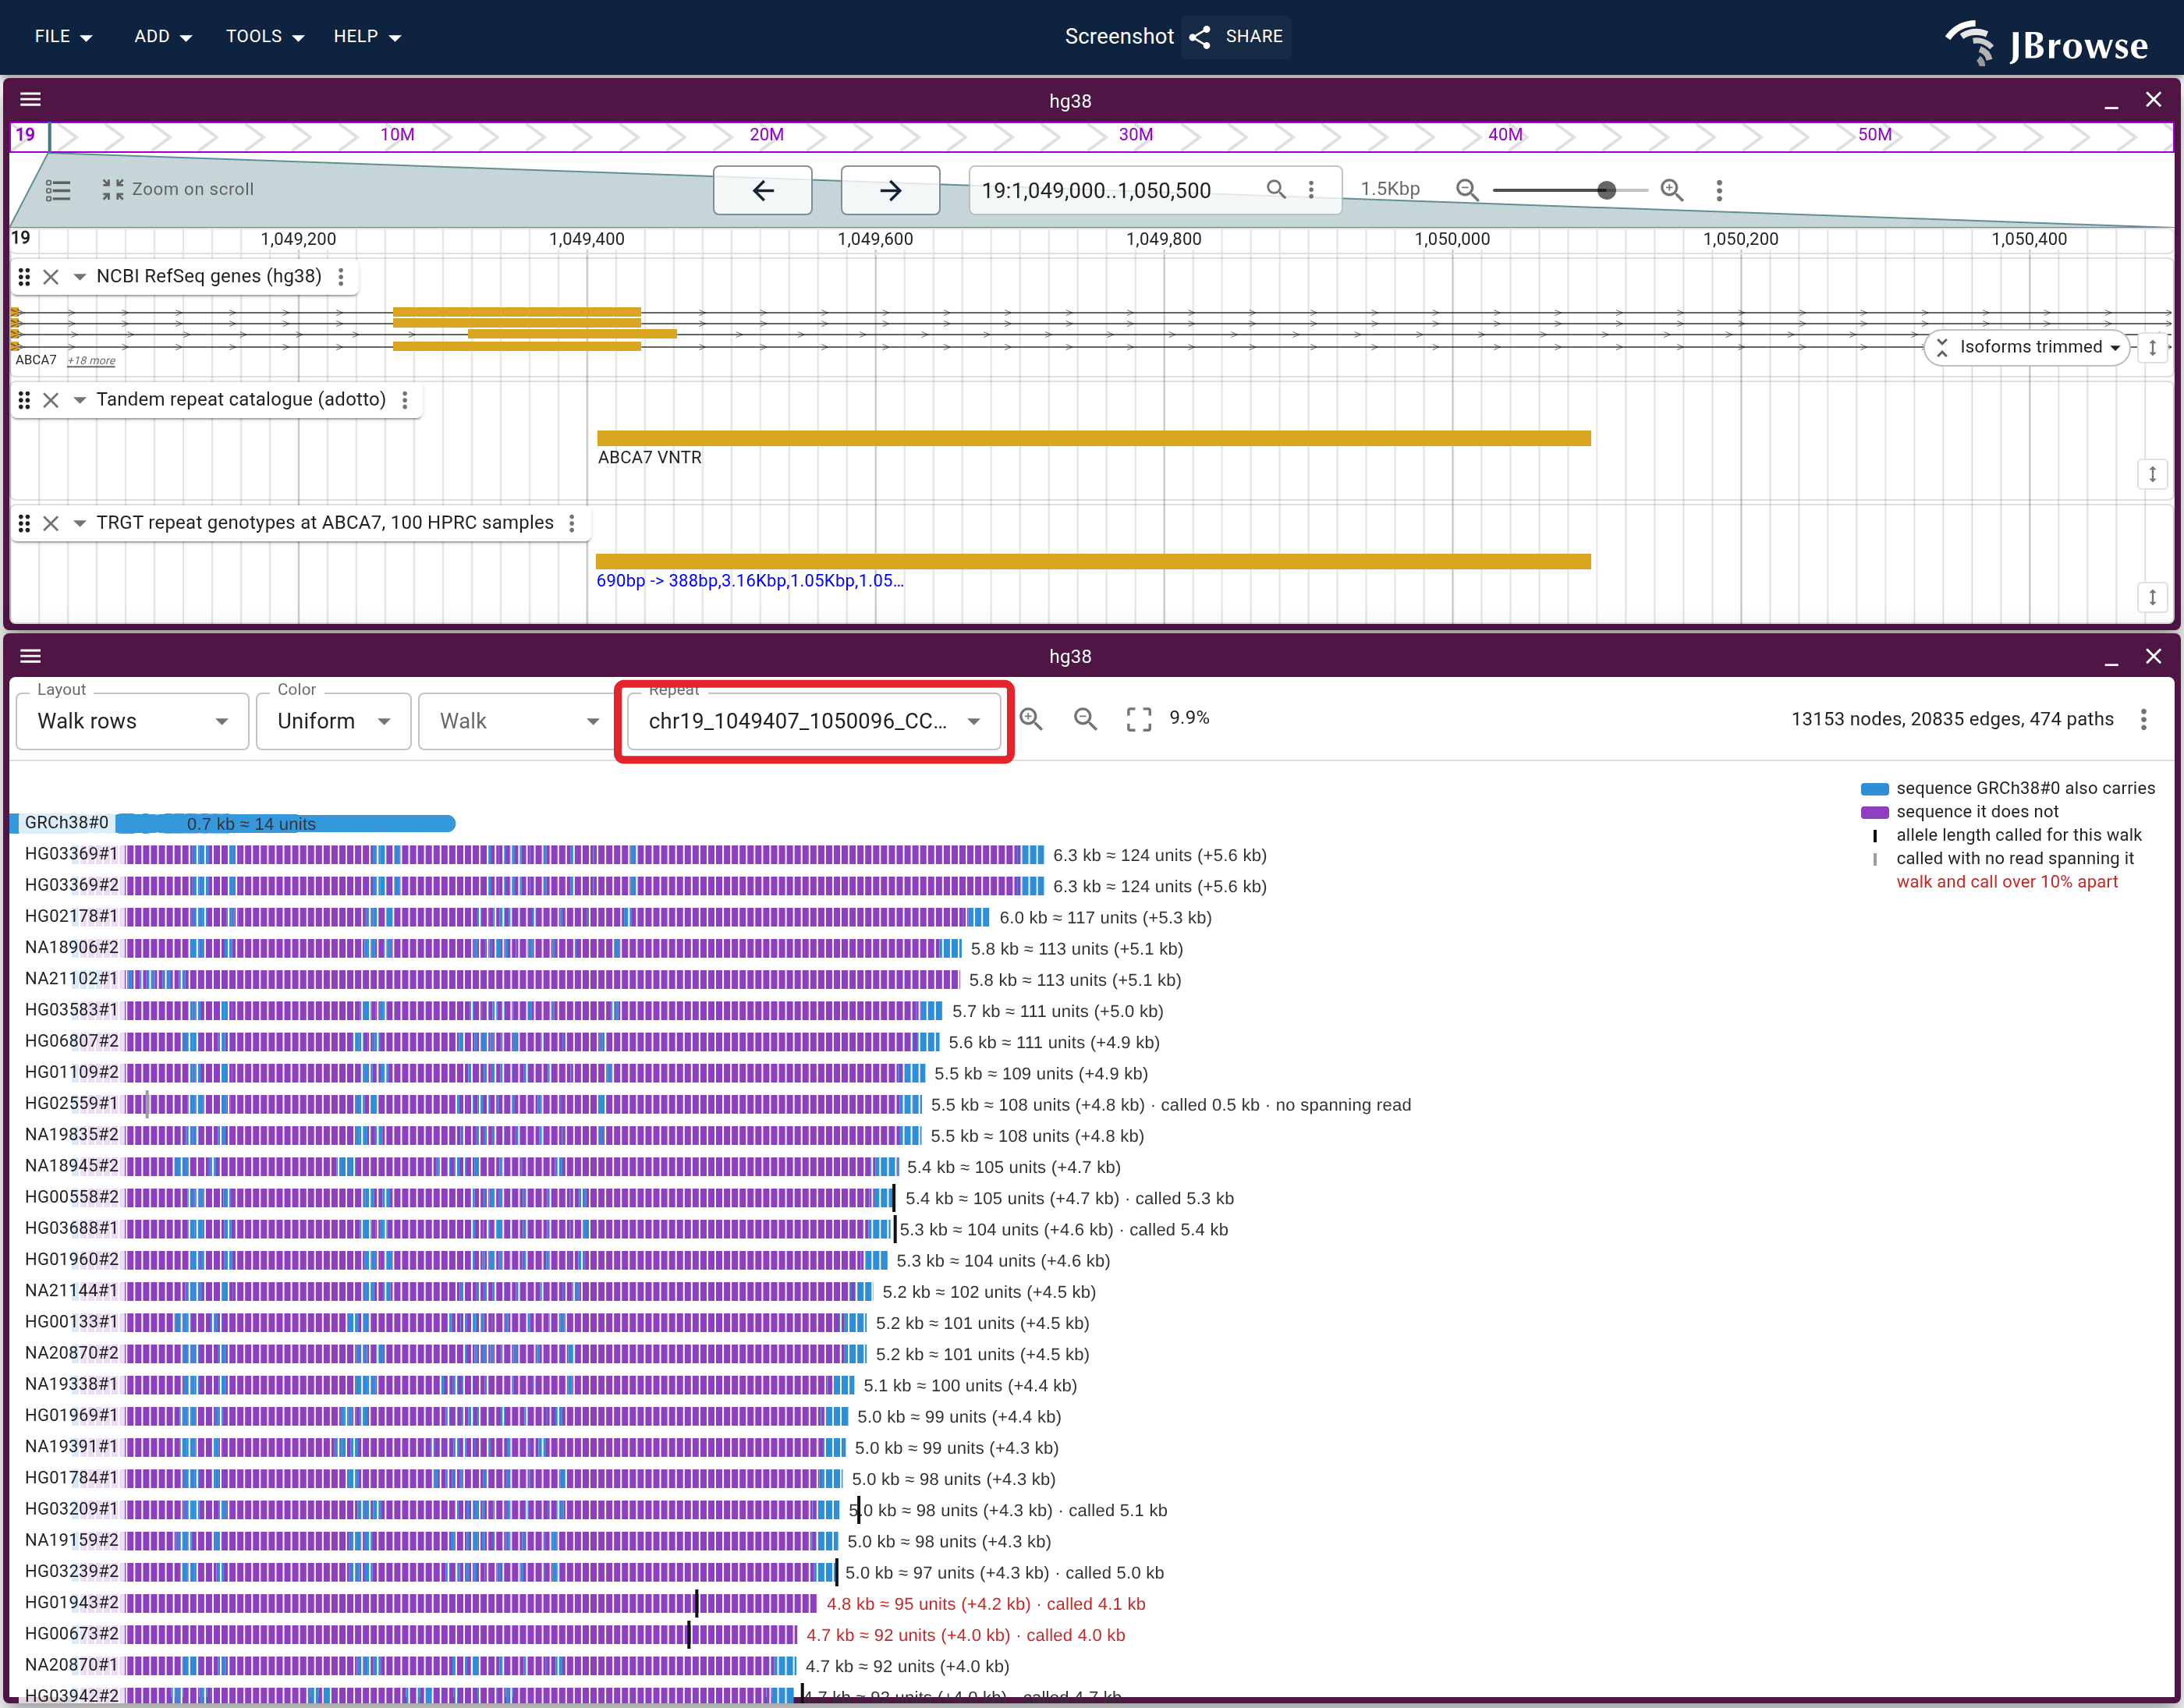Select the NA18906#2 walk label
The image size is (2184, 1708).
click(71, 948)
